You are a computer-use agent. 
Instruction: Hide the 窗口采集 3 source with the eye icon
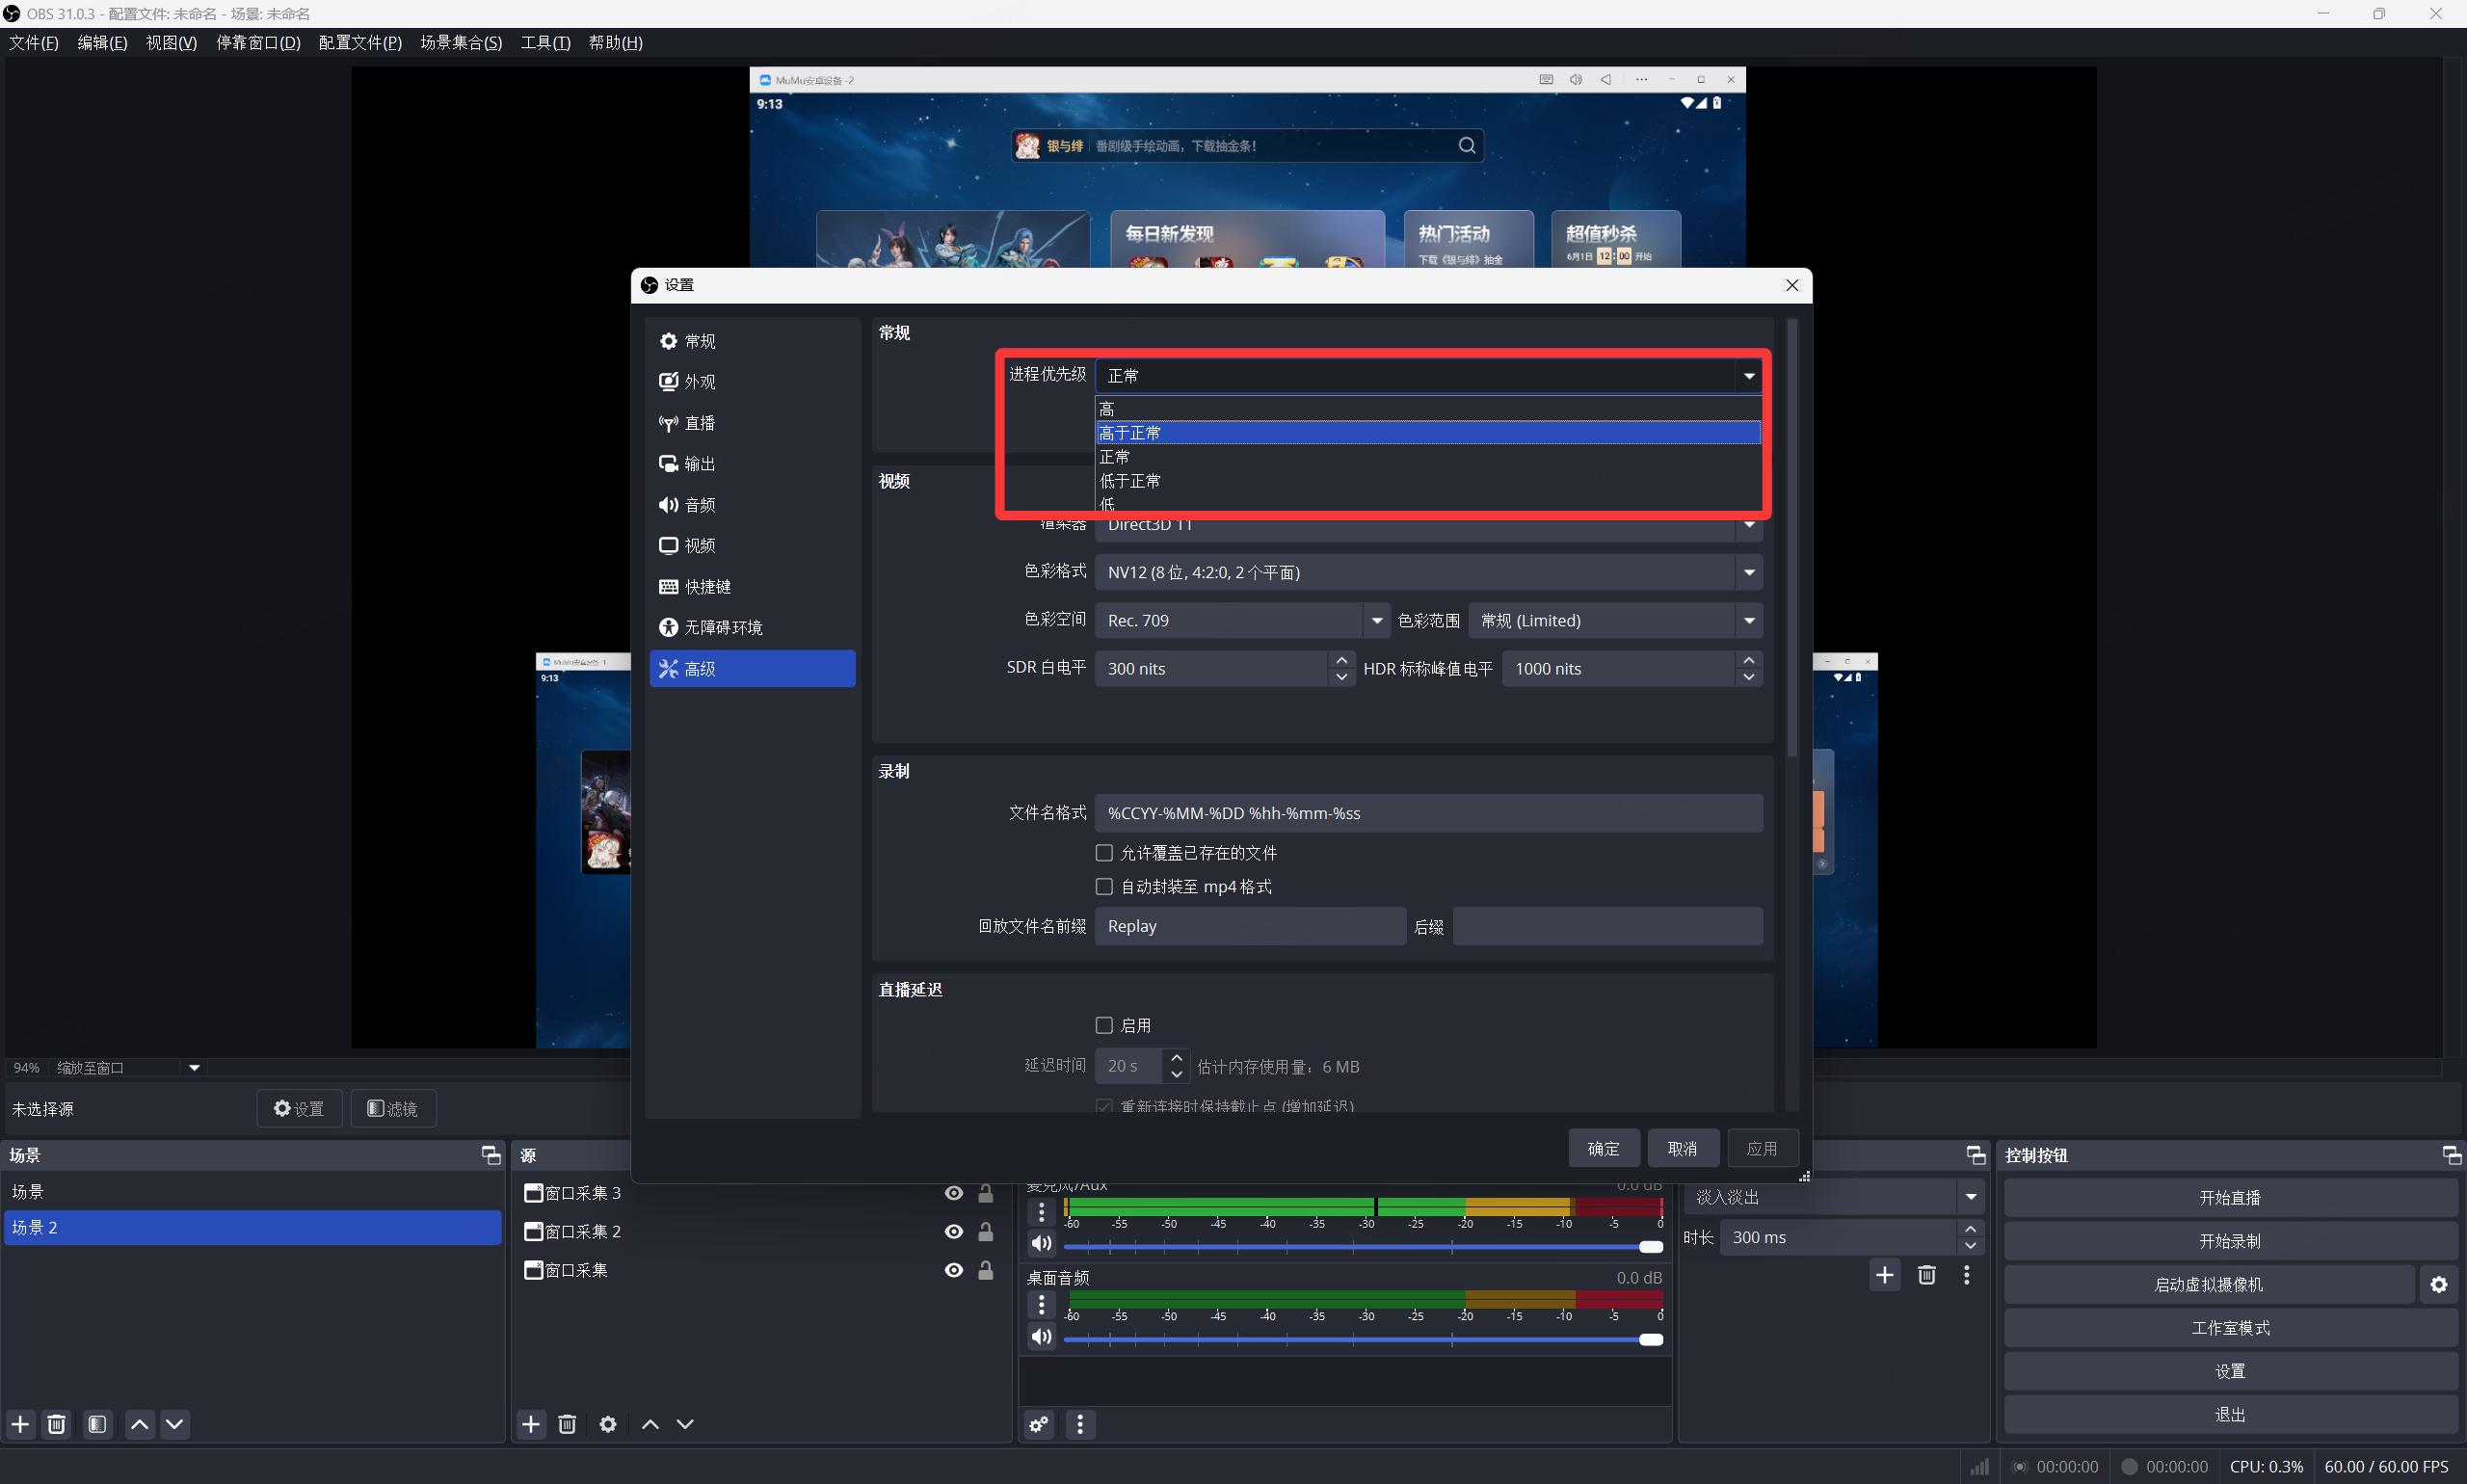pyautogui.click(x=953, y=1193)
